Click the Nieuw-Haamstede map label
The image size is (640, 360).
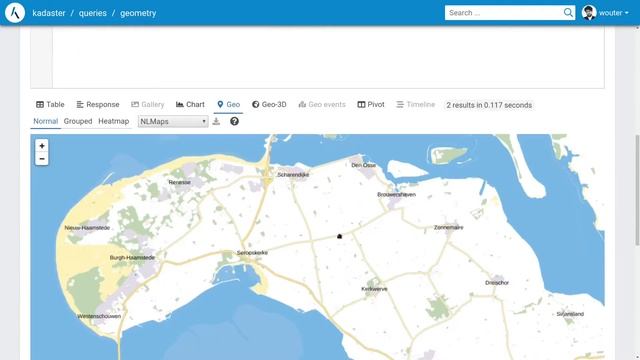pos(87,228)
